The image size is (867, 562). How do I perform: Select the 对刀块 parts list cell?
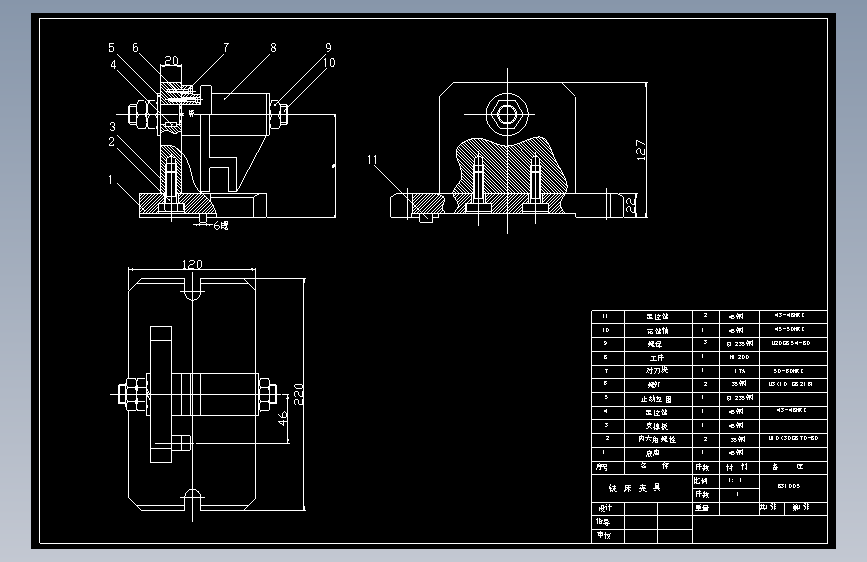click(657, 371)
